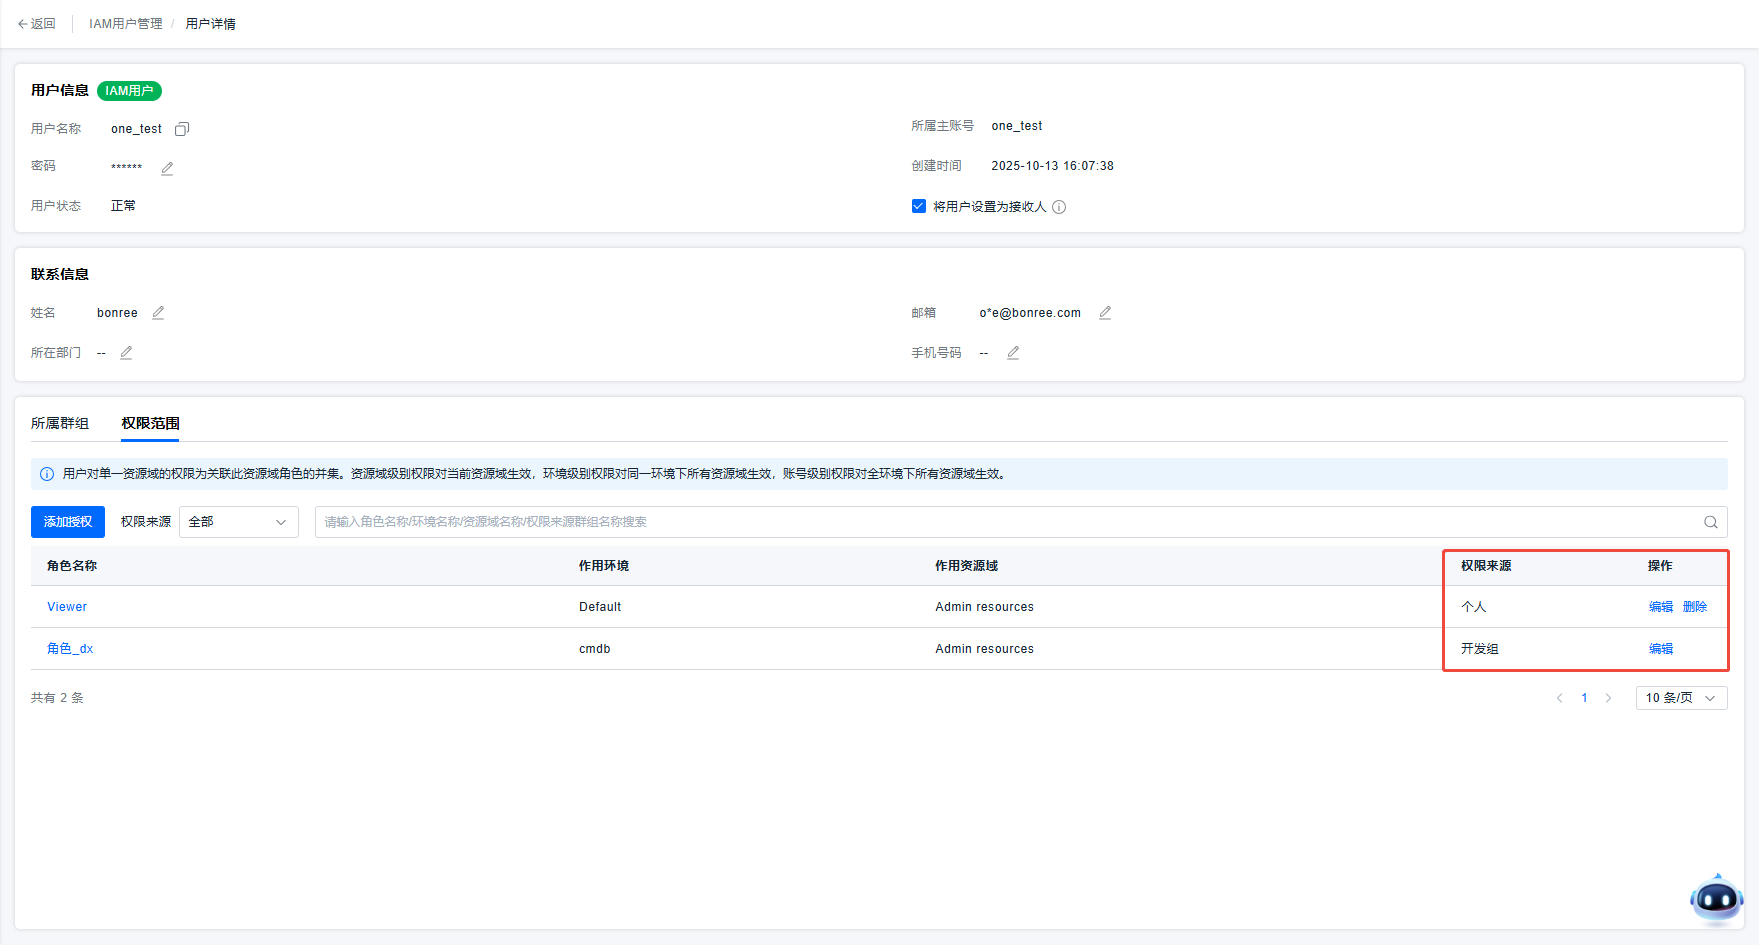Open the robot assistant chat
This screenshot has height=945, width=1759.
(1716, 900)
